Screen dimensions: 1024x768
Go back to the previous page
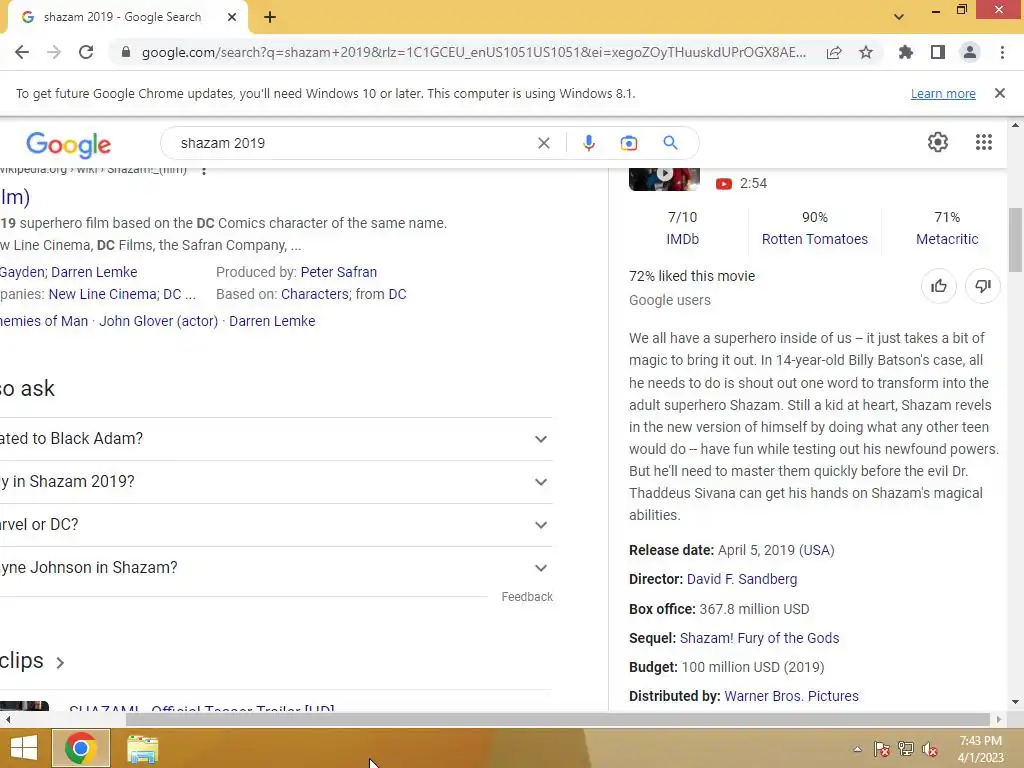click(x=22, y=52)
